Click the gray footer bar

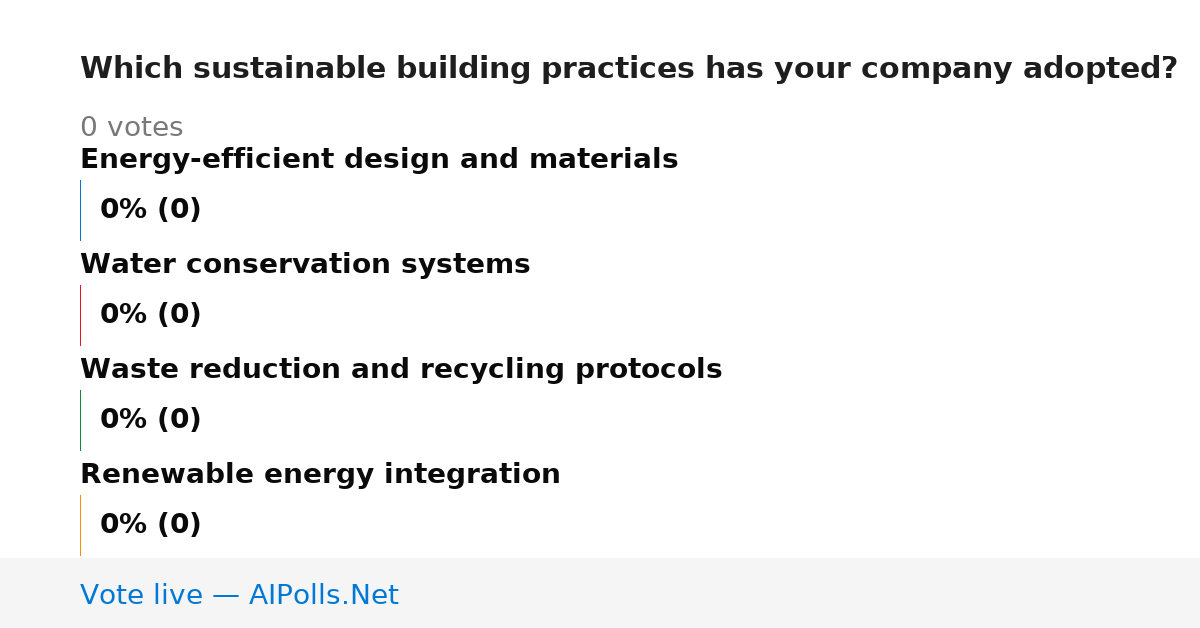pos(600,593)
